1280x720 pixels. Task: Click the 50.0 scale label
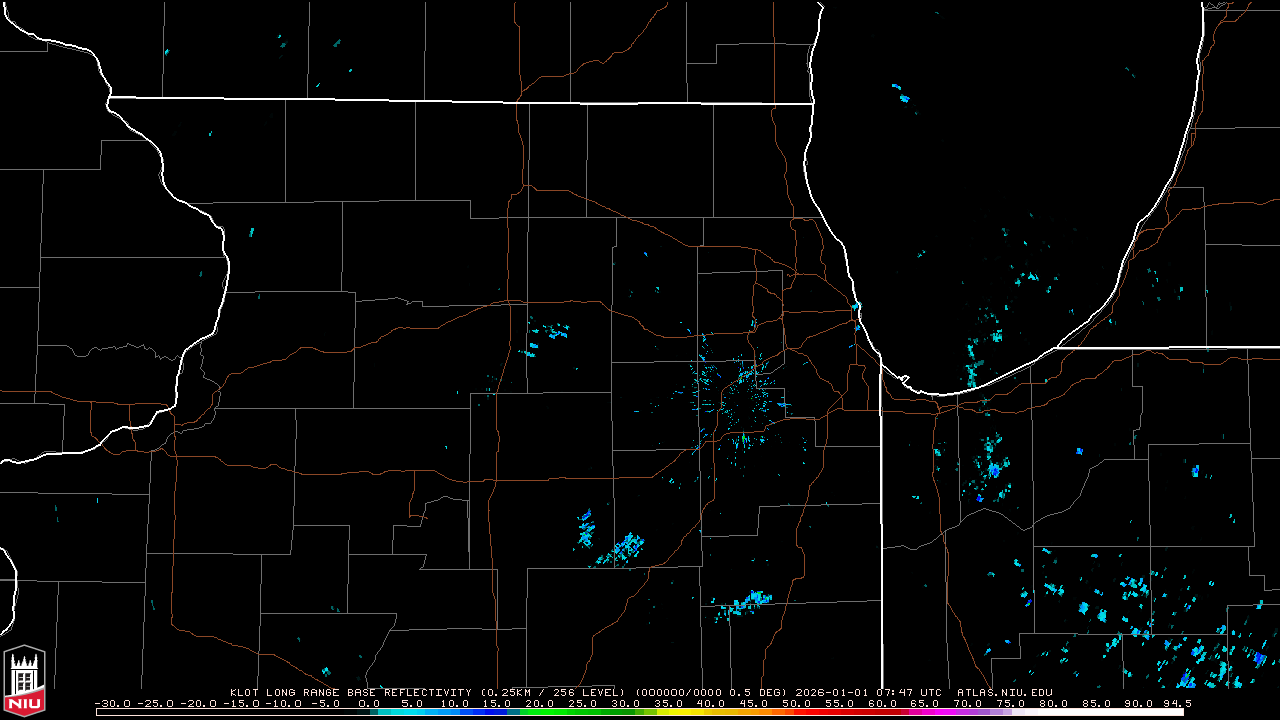(x=797, y=703)
